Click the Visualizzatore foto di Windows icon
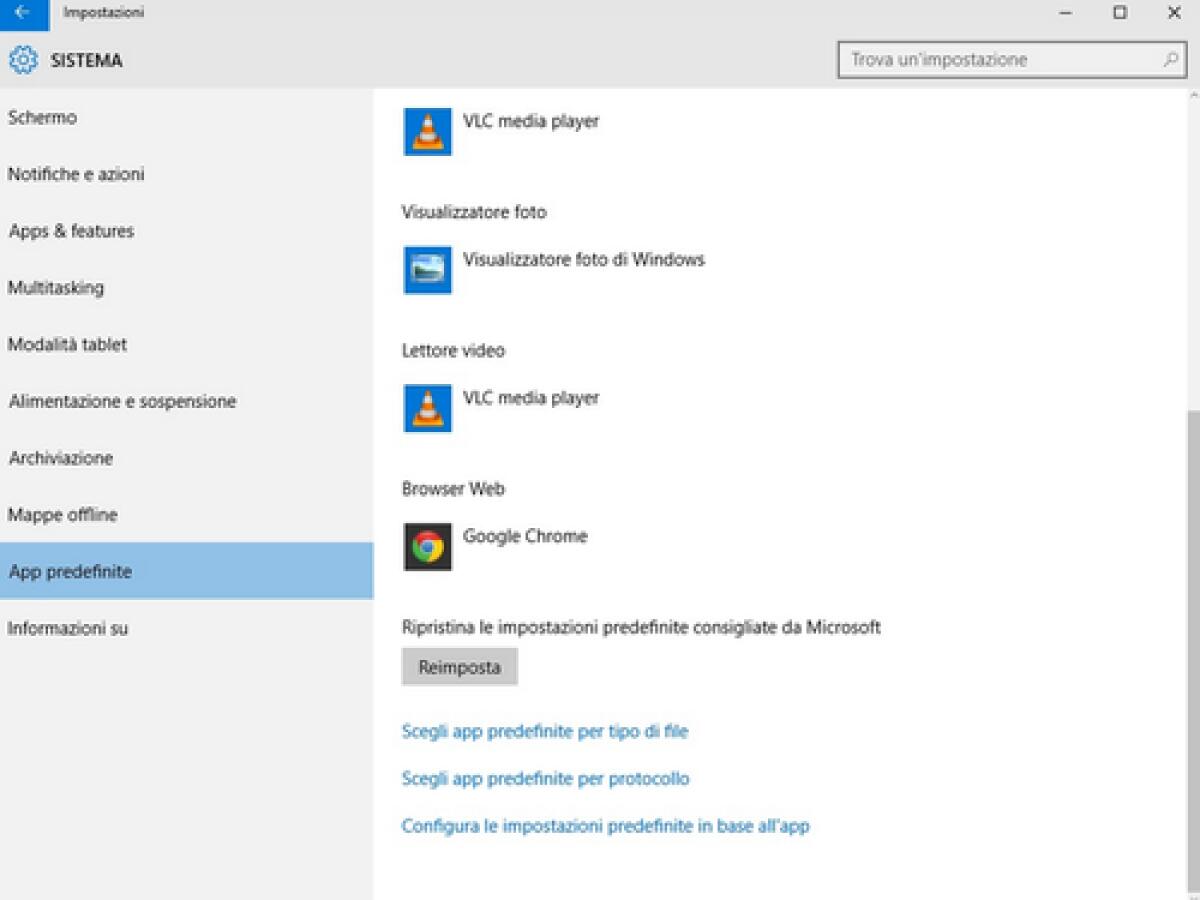1200x900 pixels. pyautogui.click(x=427, y=270)
